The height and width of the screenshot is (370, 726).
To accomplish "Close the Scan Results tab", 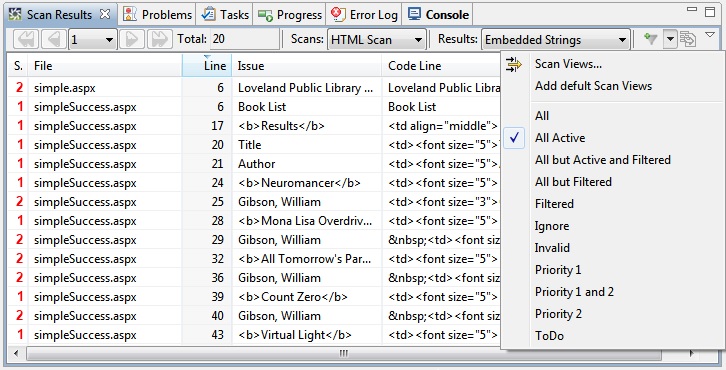I will [x=105, y=14].
